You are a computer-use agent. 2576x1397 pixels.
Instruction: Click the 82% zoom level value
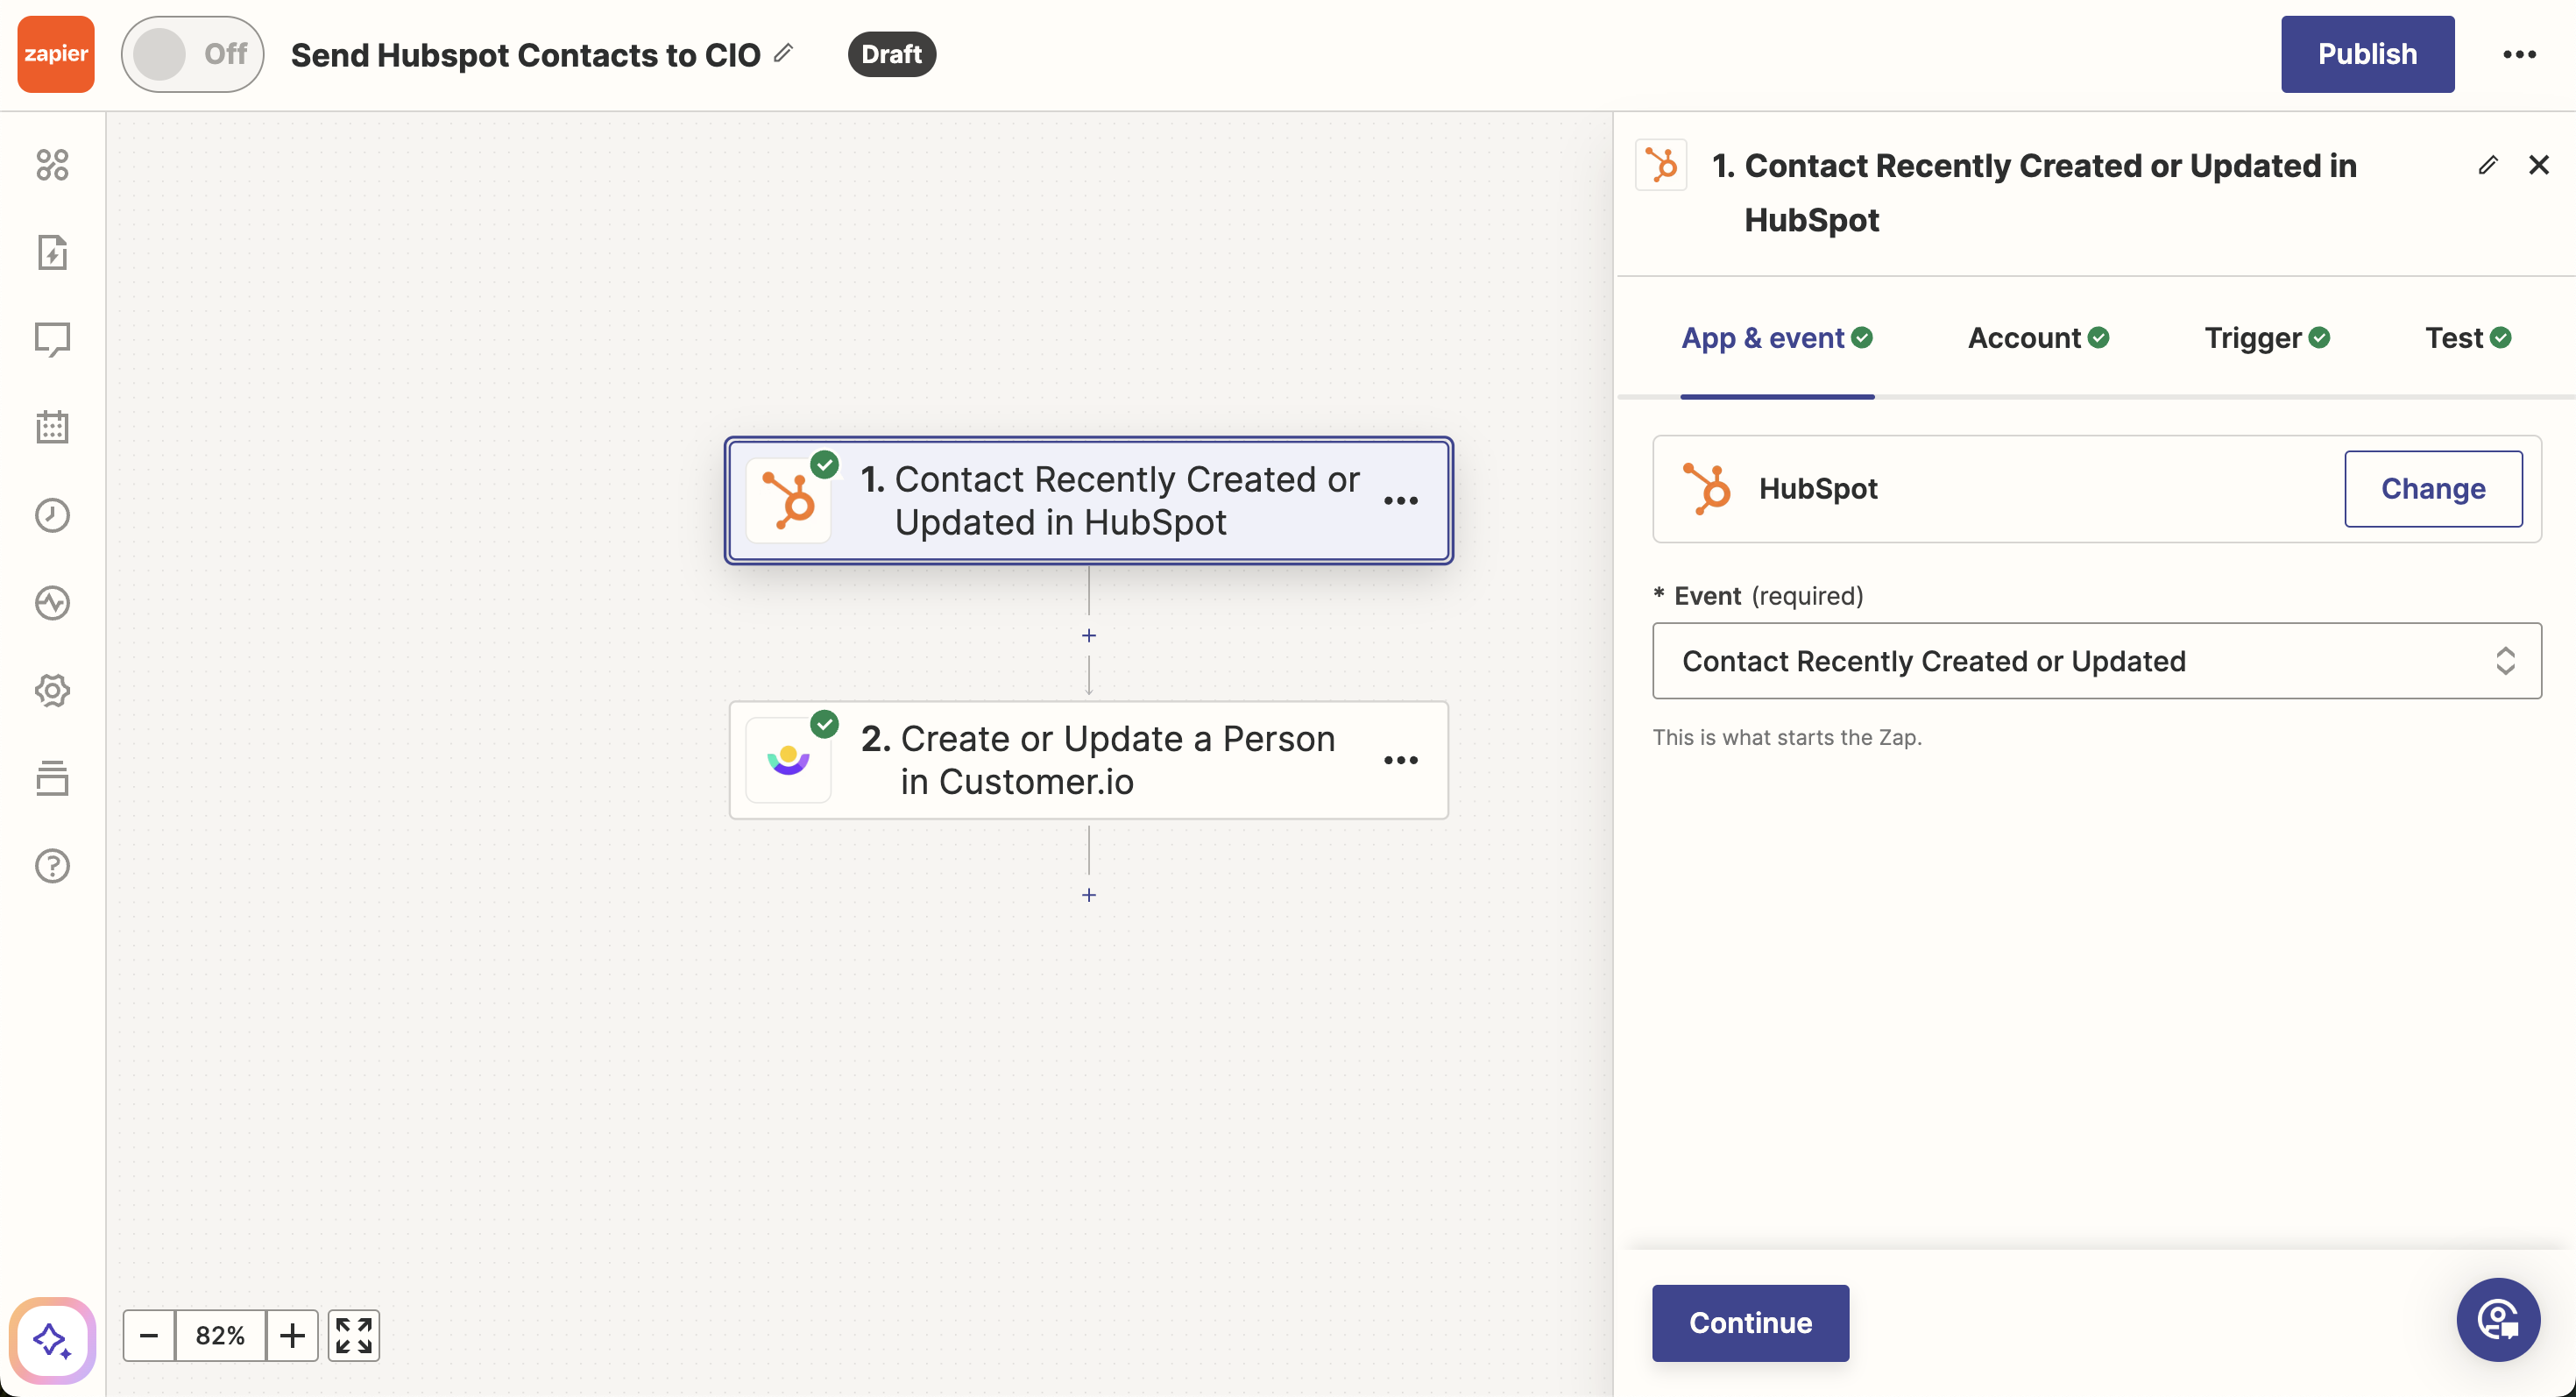[220, 1335]
